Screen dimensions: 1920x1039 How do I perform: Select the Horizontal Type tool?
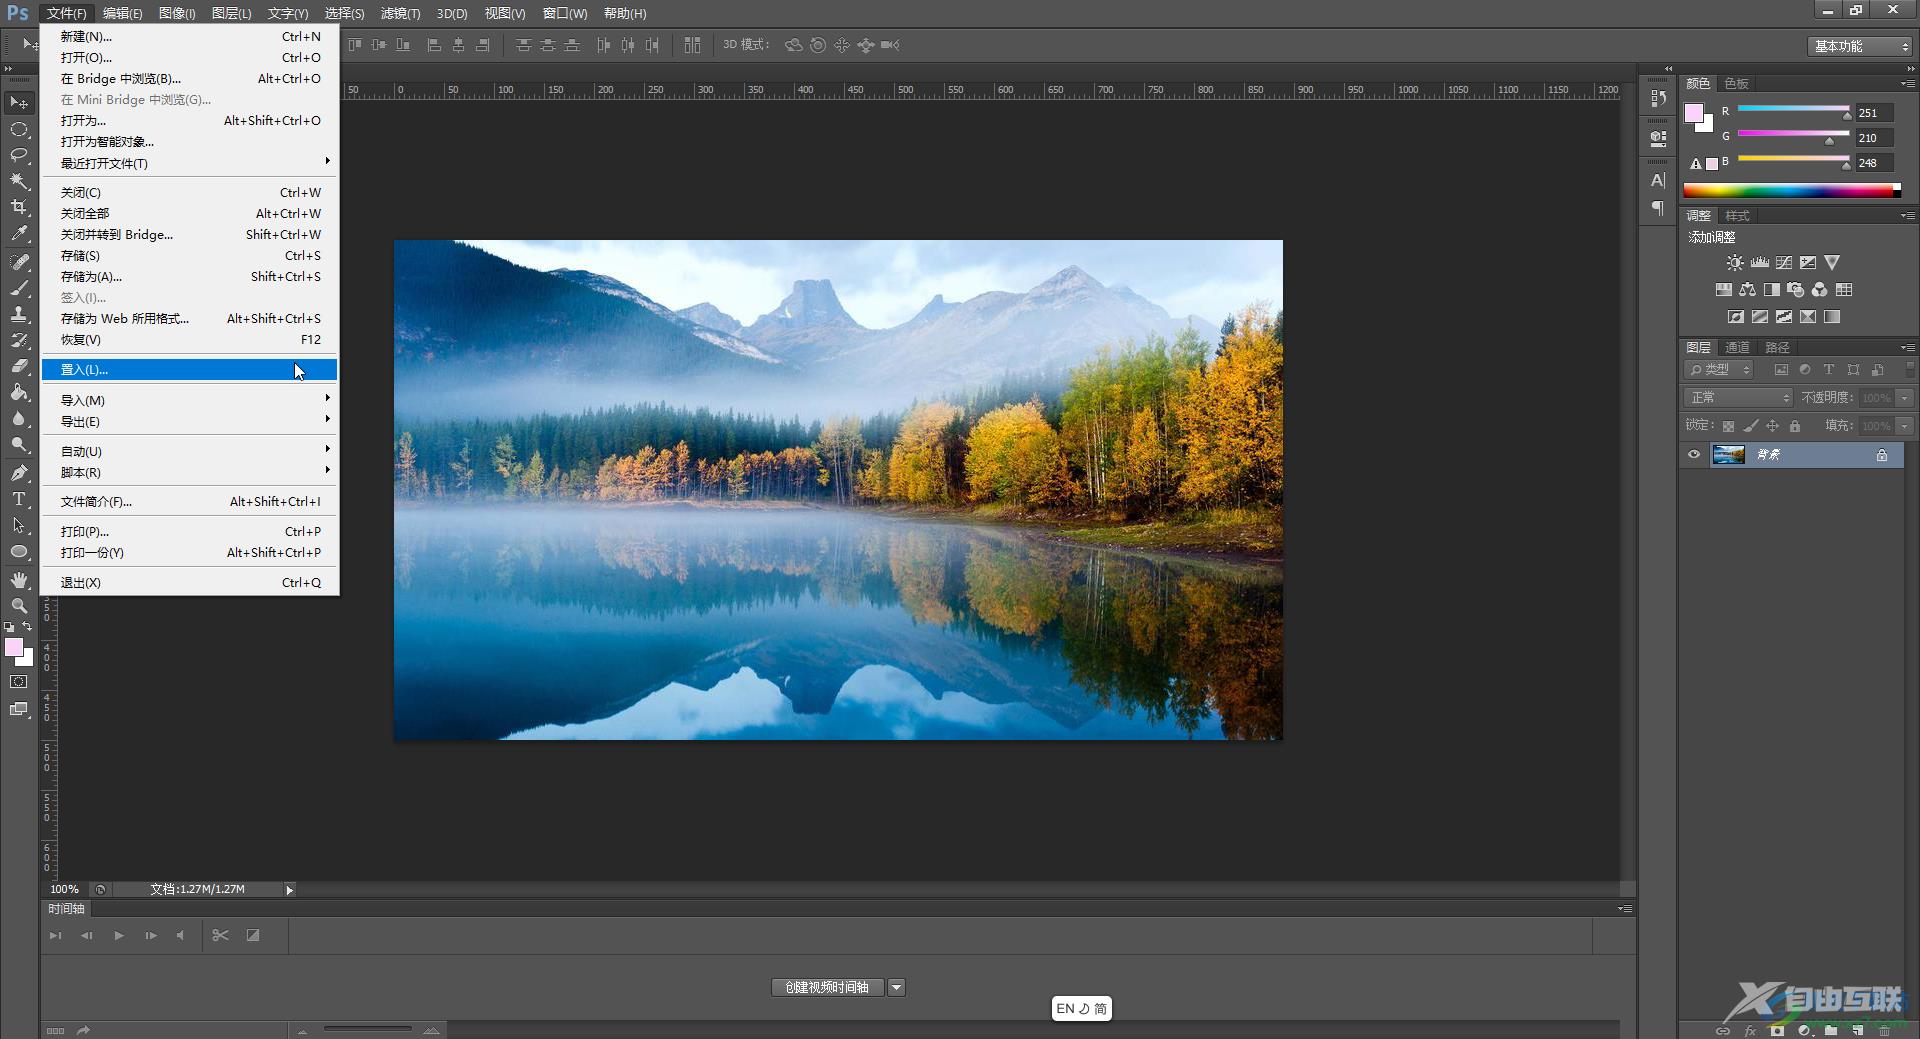click(x=19, y=499)
